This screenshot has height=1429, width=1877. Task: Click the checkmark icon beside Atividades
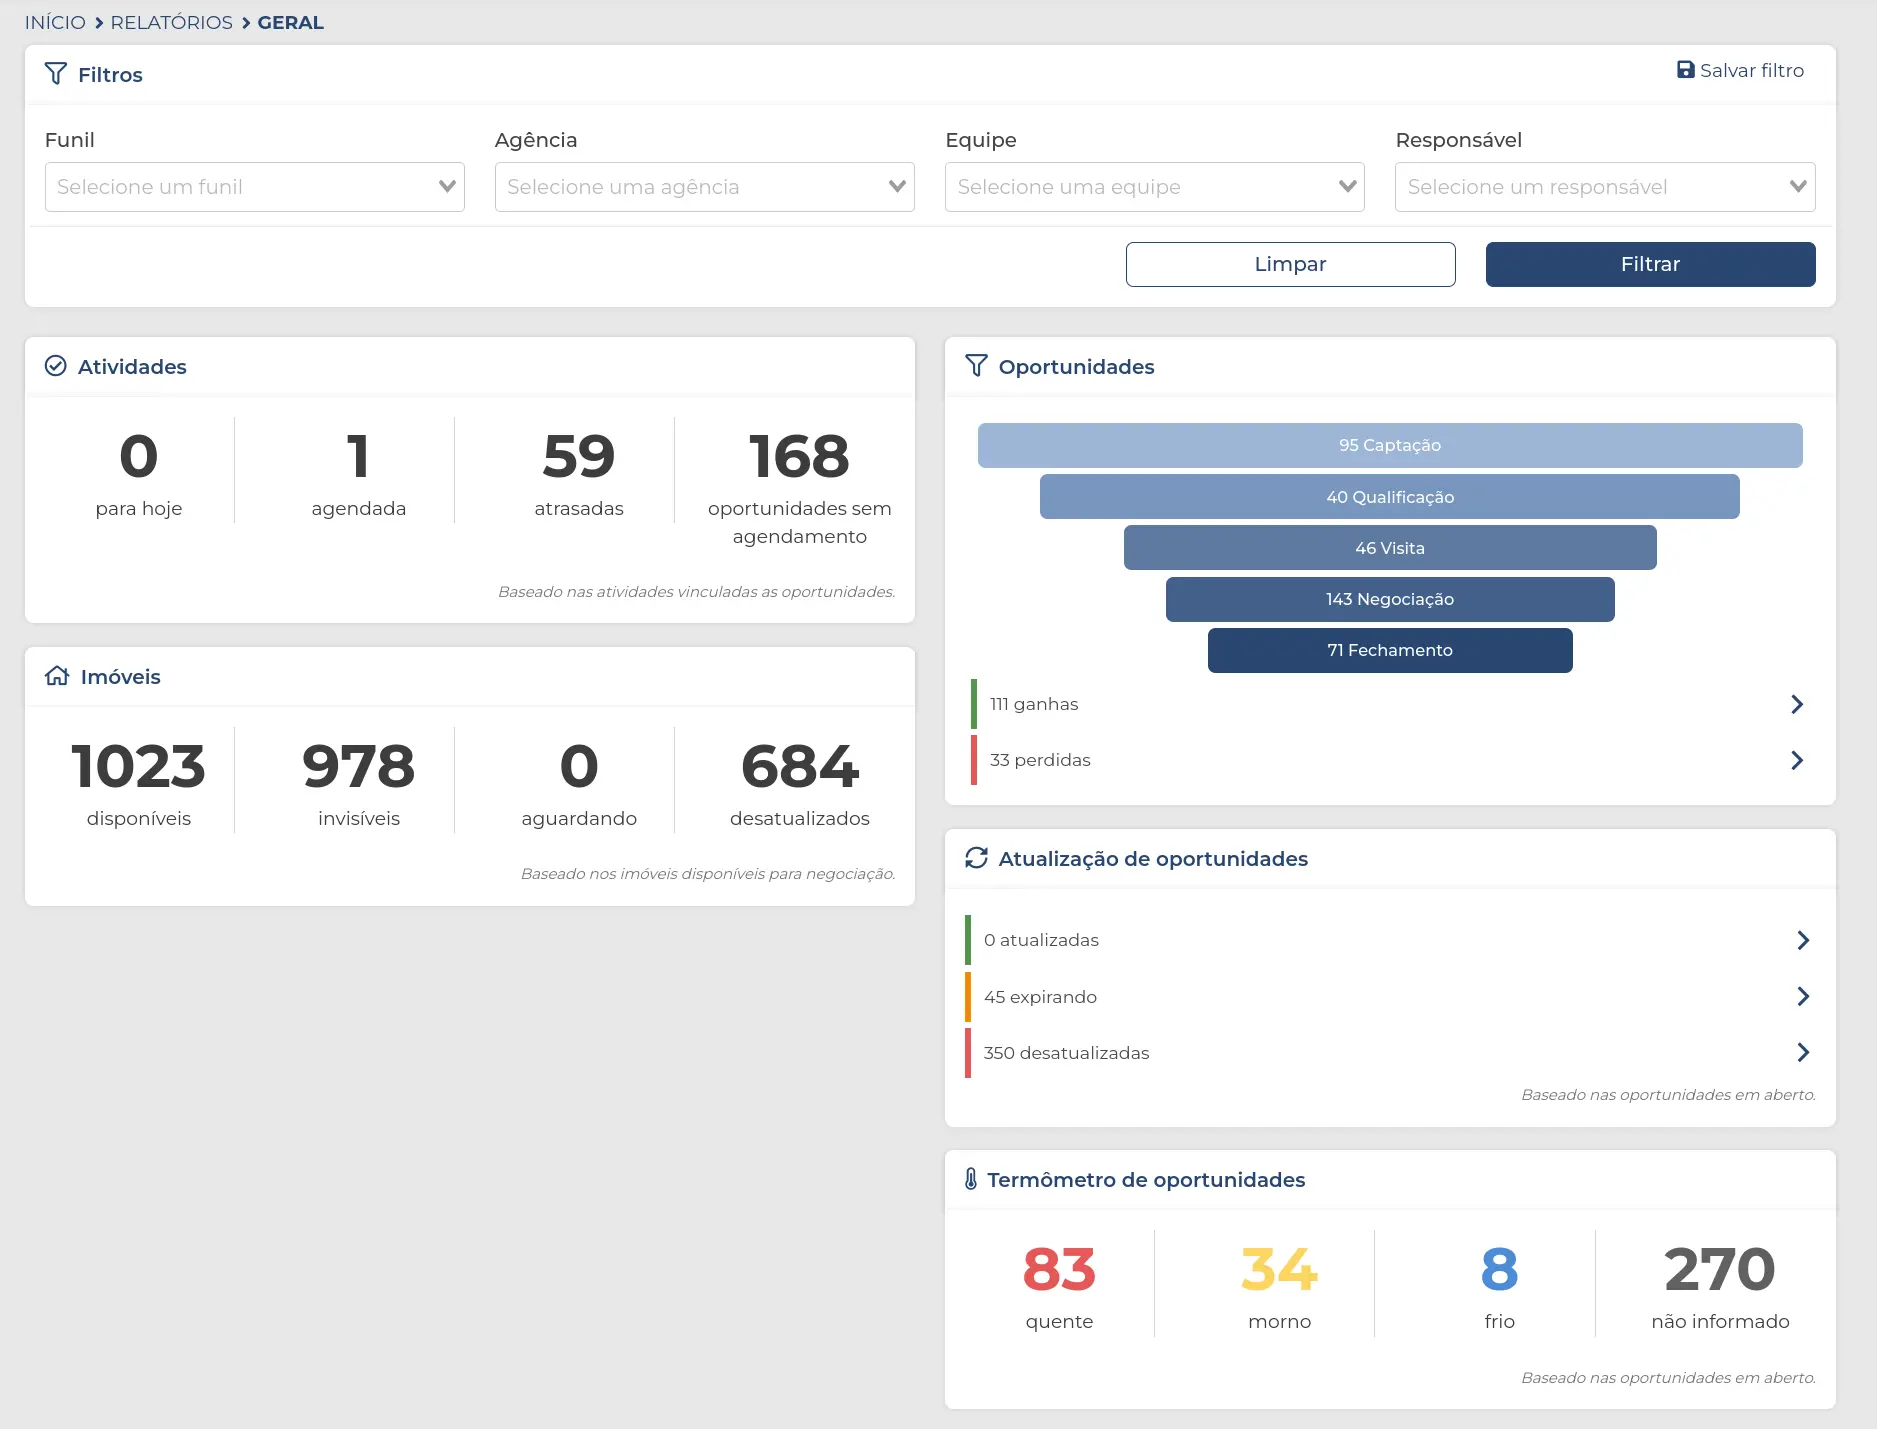point(56,366)
